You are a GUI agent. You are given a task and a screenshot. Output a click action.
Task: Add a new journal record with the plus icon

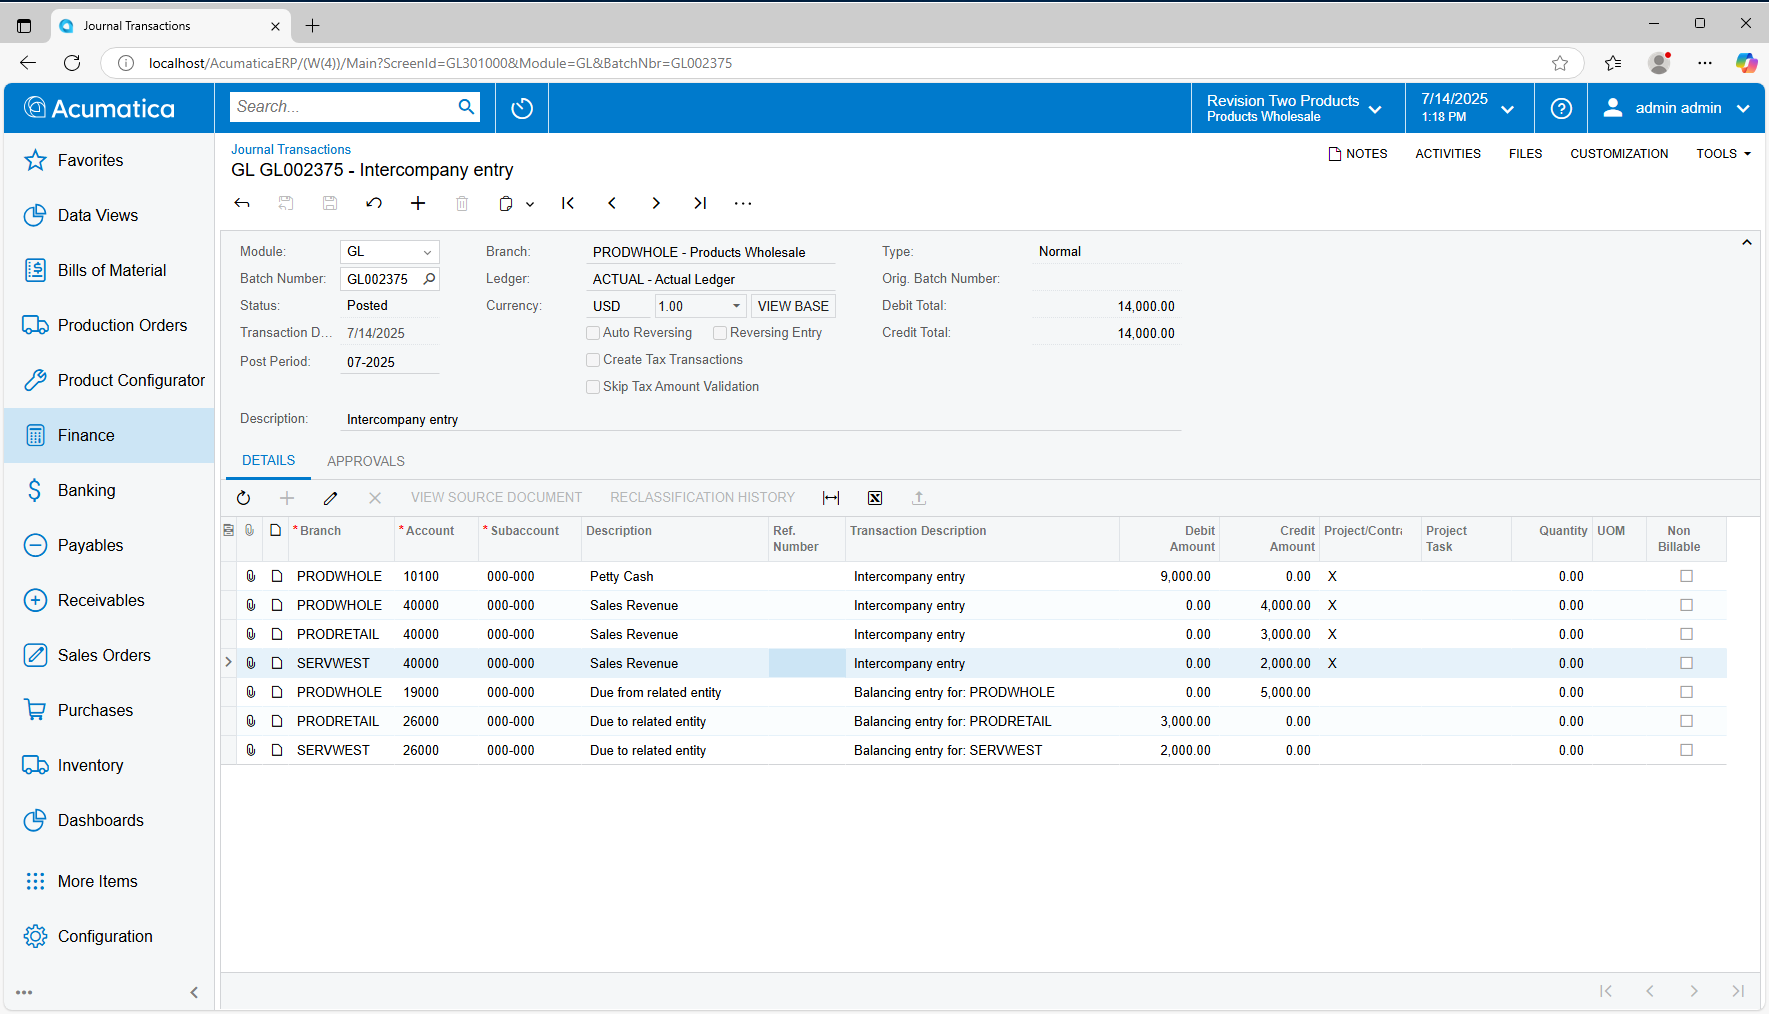418,203
